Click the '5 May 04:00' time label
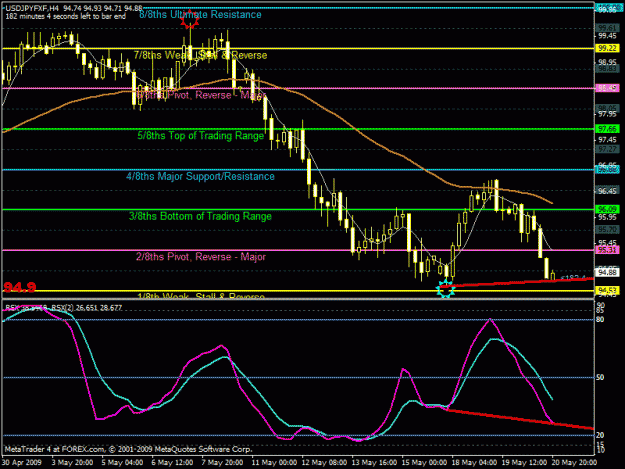The height and width of the screenshot is (469, 625). tap(122, 463)
